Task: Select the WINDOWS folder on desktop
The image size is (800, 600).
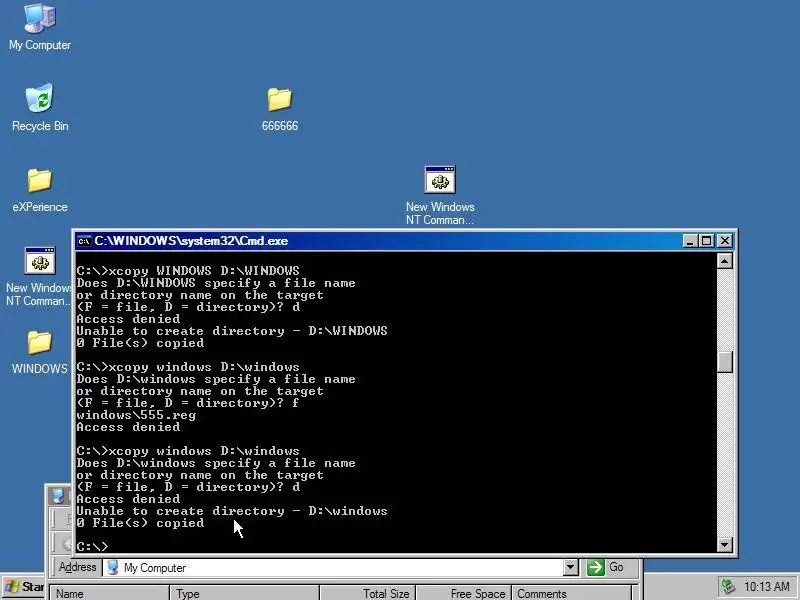Action: coord(40,352)
